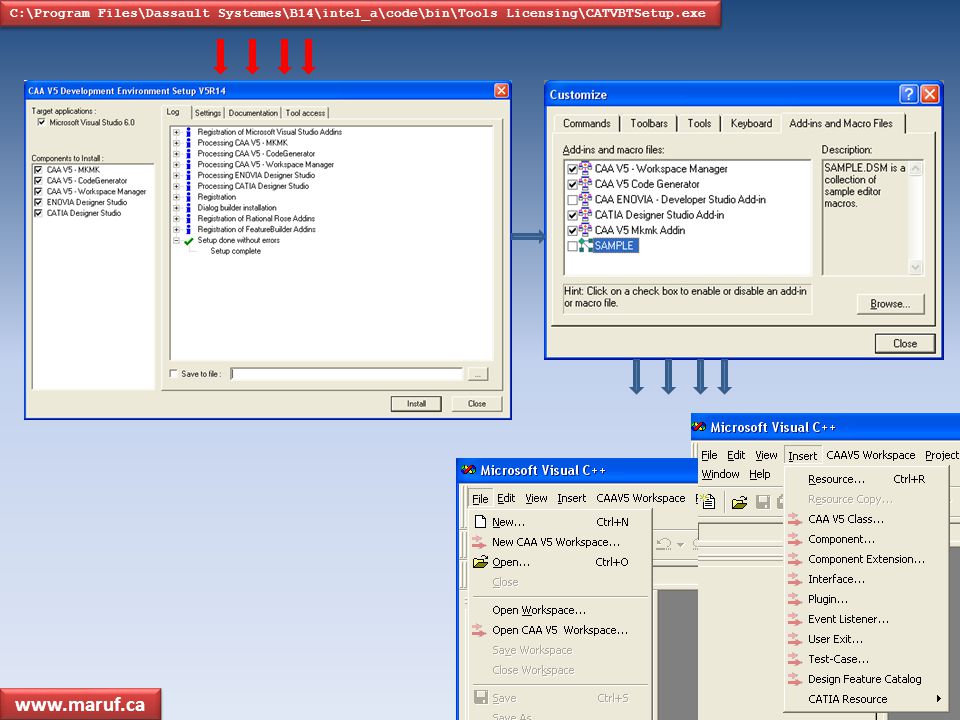Click the Close button in Customize dialog
Image resolution: width=960 pixels, height=720 pixels.
905,343
